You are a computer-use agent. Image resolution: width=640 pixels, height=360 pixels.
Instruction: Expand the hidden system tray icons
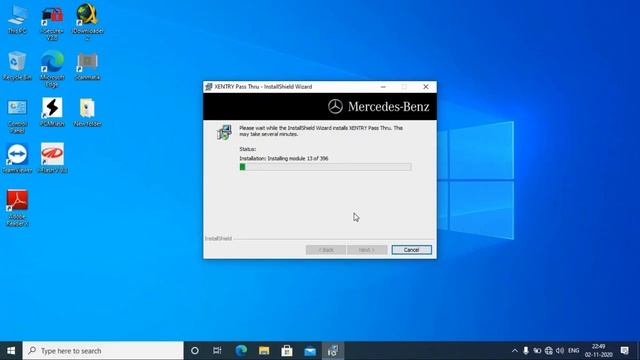tap(514, 351)
